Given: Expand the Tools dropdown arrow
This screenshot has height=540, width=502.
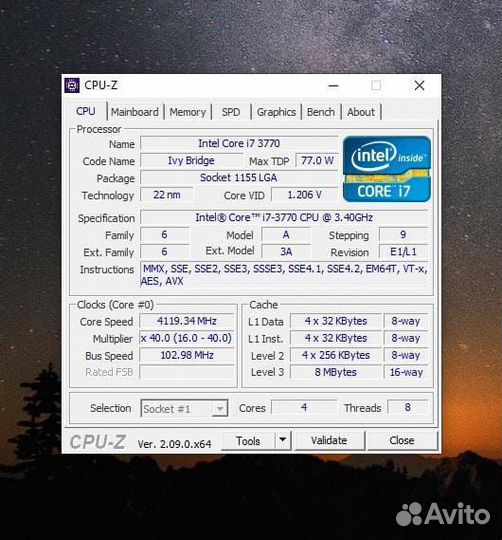Looking at the screenshot, I should [x=283, y=440].
